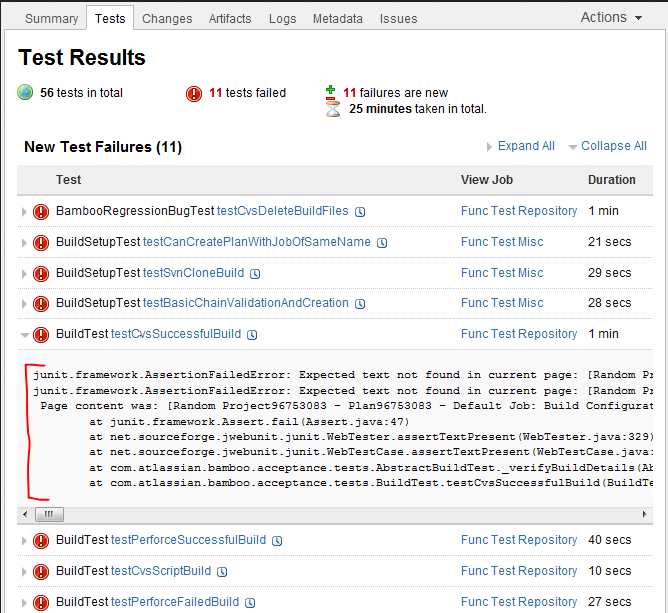Open testCvsScriptBuild test link

point(161,571)
